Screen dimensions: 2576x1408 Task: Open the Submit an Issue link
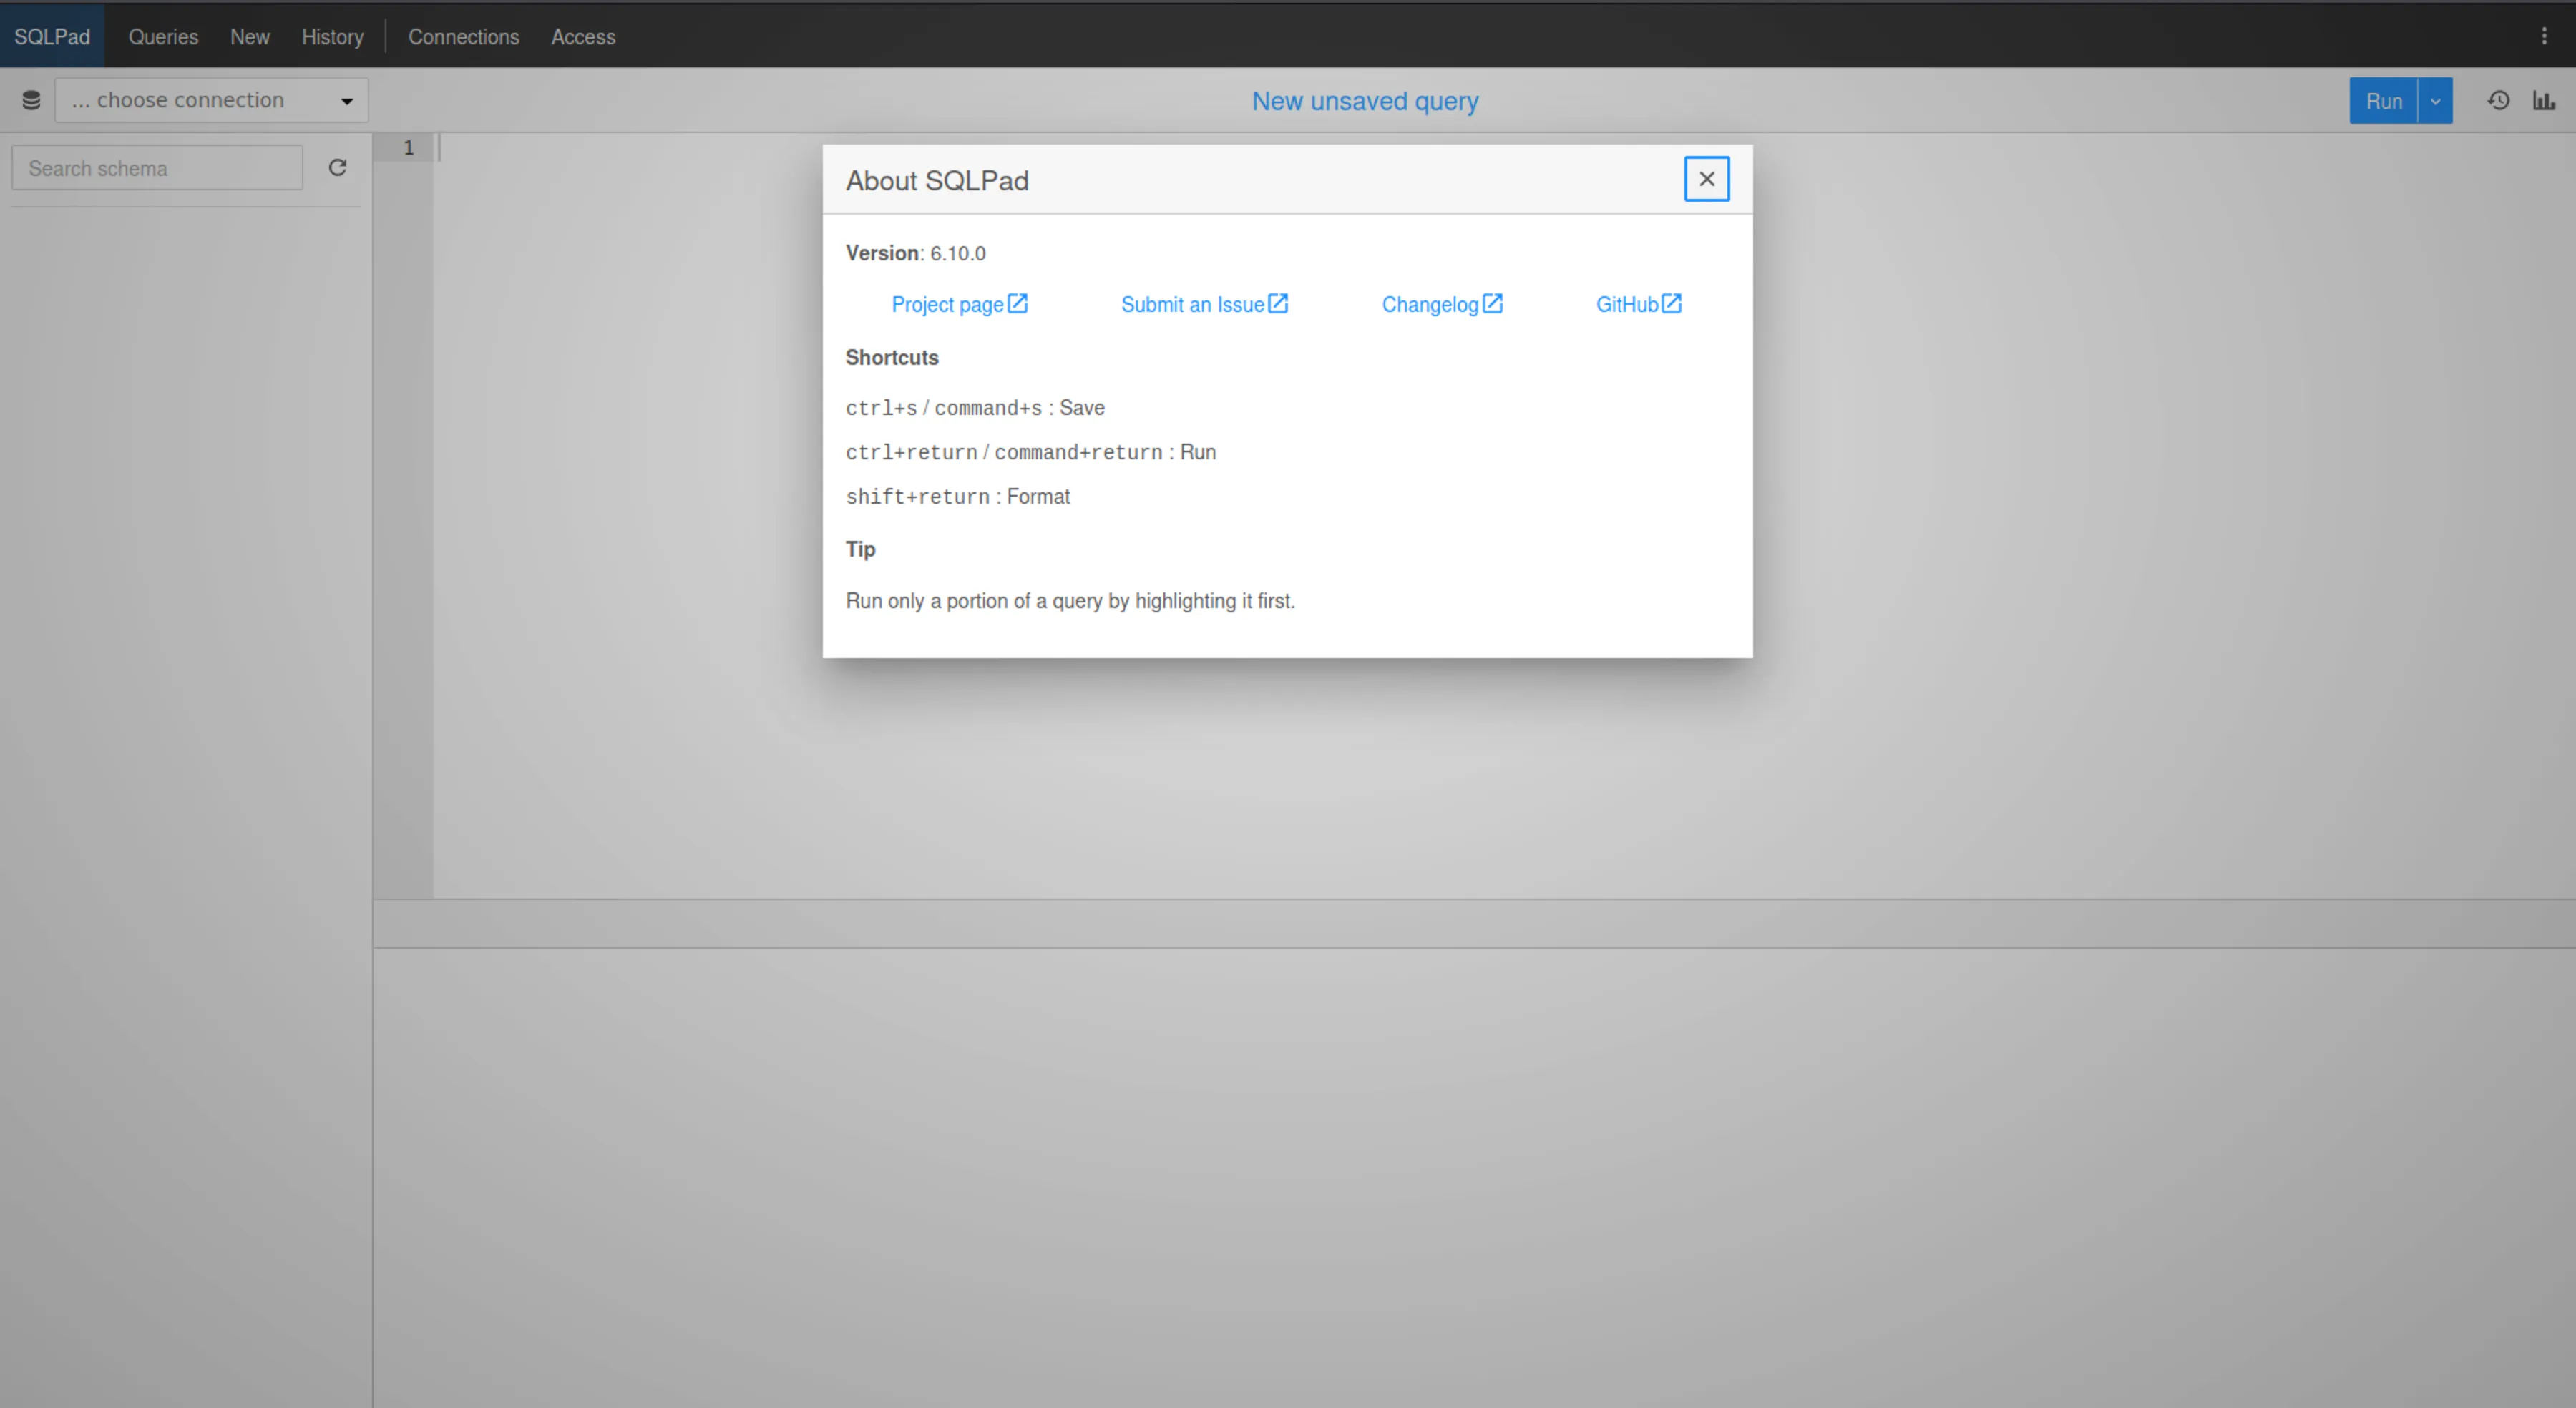(x=1204, y=304)
